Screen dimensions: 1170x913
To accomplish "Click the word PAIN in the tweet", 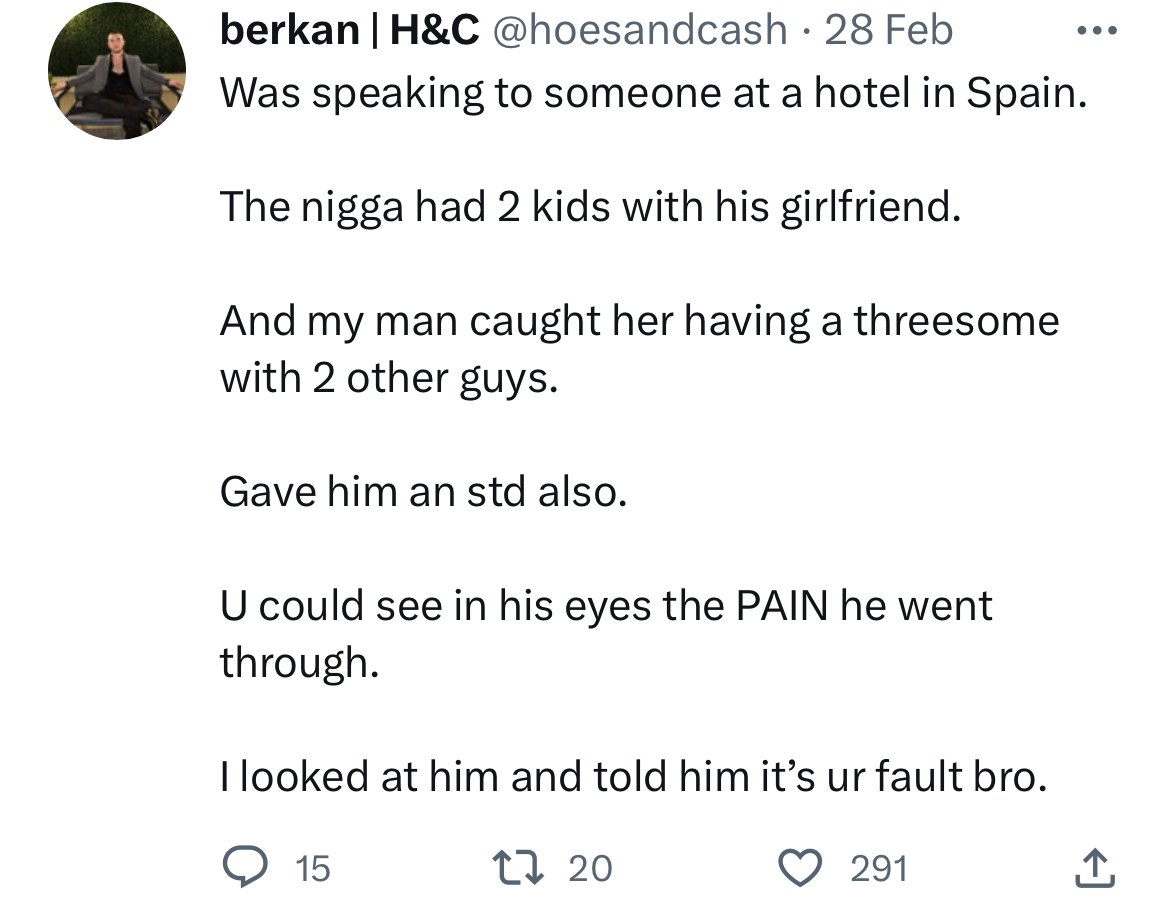I will [x=781, y=605].
